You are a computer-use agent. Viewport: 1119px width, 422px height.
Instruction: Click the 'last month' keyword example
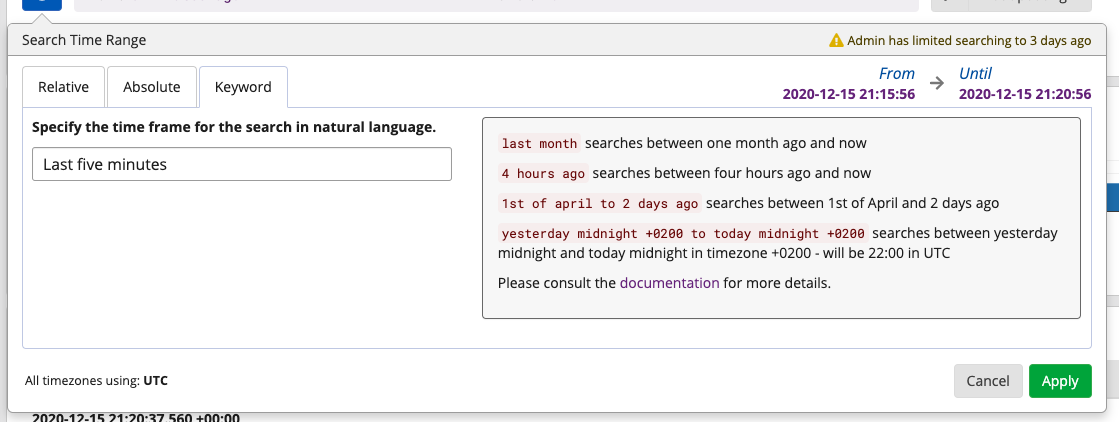539,144
